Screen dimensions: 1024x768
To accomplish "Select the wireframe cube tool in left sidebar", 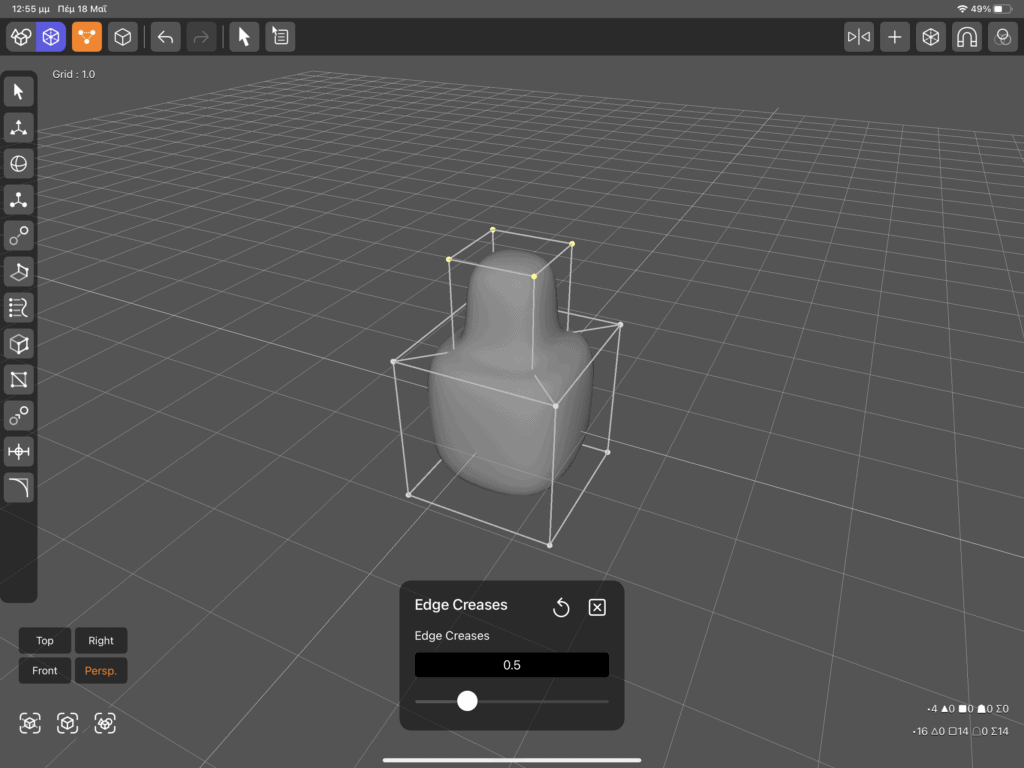I will pyautogui.click(x=18, y=344).
